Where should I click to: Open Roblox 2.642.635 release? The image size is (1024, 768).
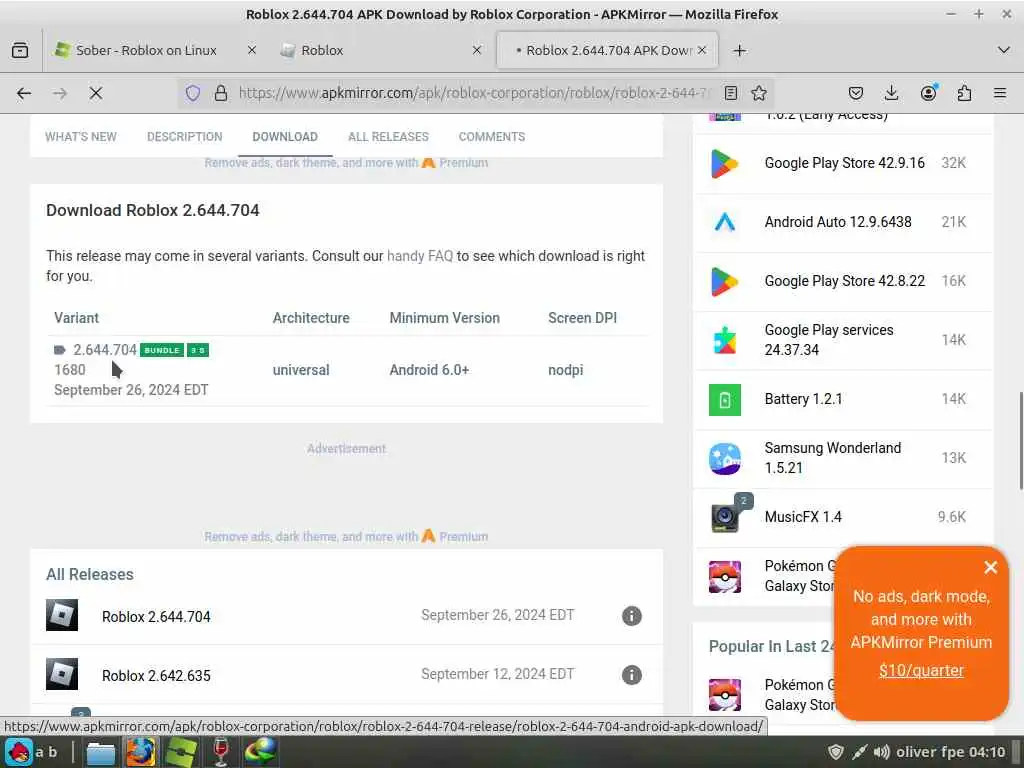156,675
